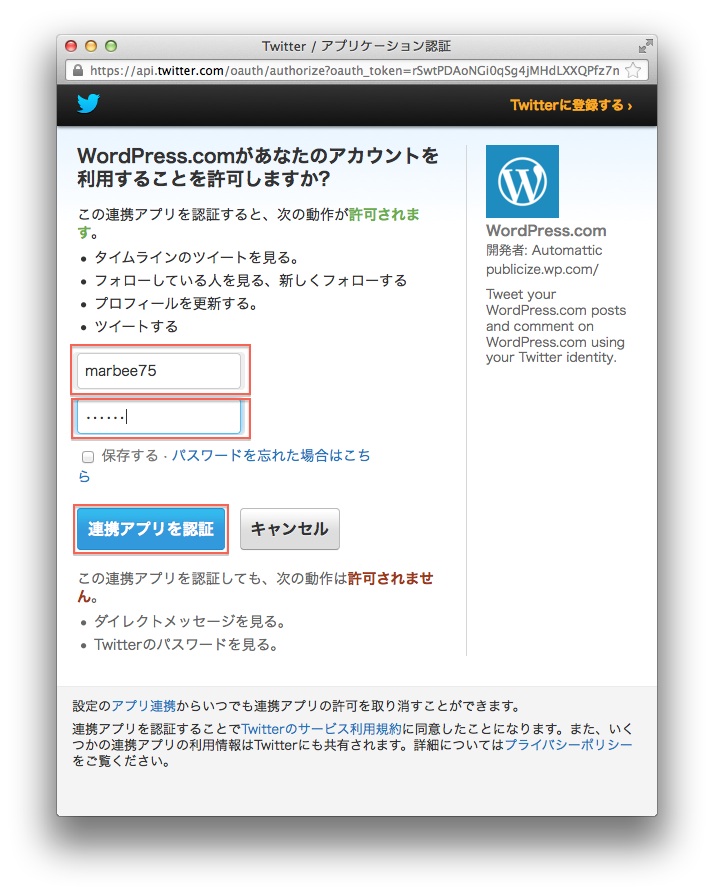Click the URL address bar
Image resolution: width=714 pixels, height=895 pixels.
[x=357, y=70]
